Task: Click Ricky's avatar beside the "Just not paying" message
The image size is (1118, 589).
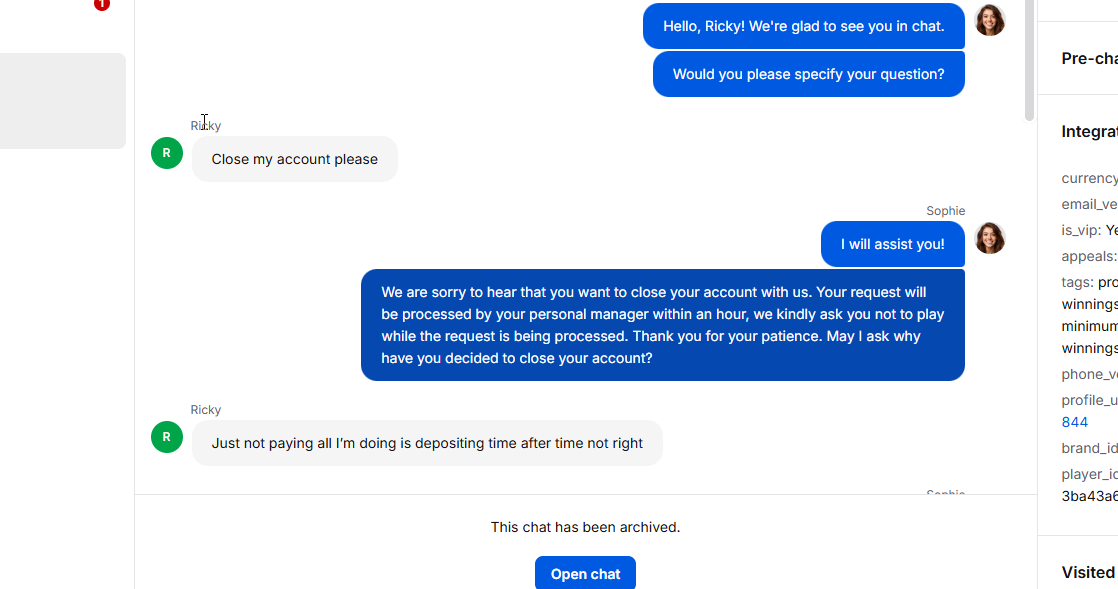Action: click(167, 437)
